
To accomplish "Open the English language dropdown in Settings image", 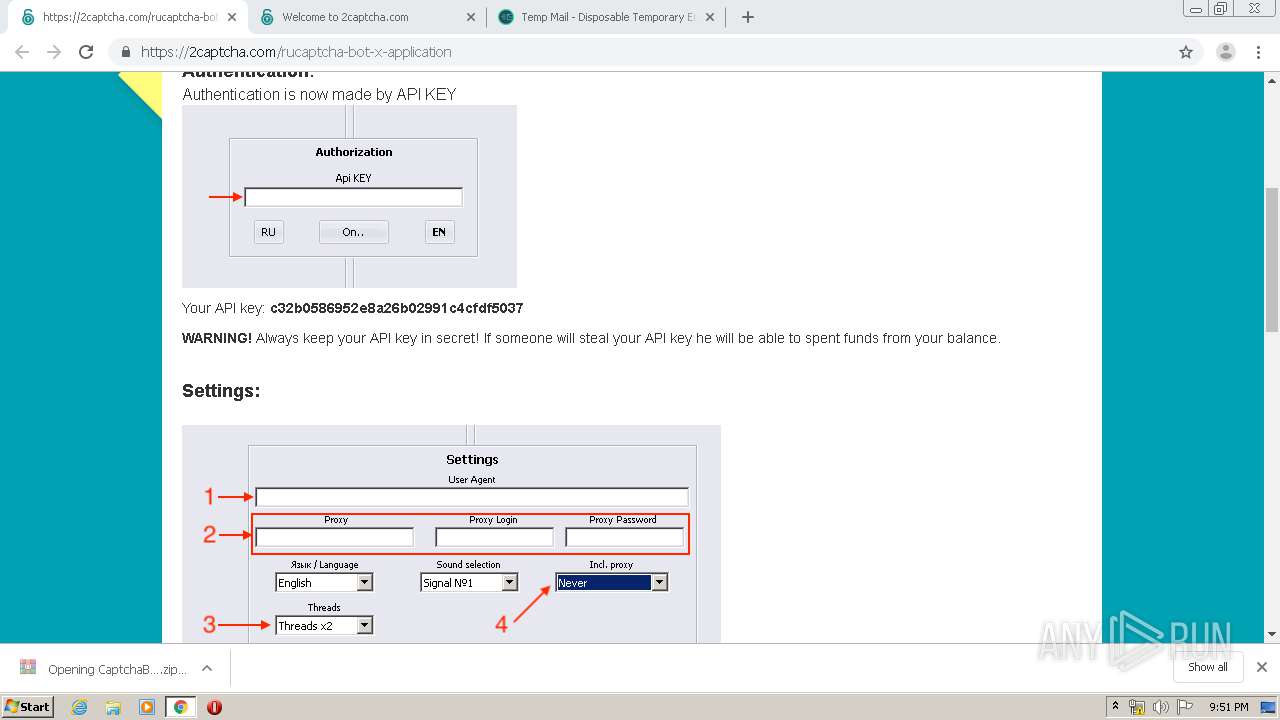I will coord(324,582).
